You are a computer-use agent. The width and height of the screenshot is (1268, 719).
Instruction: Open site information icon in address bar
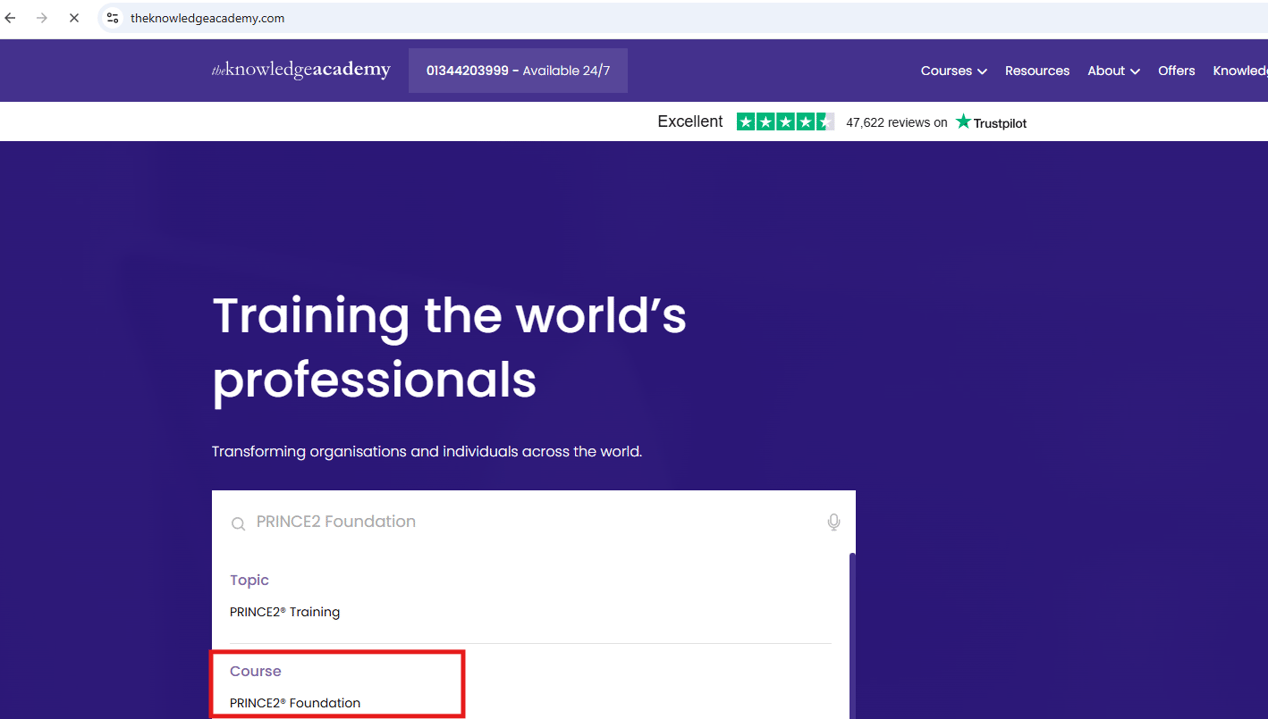[x=113, y=18]
